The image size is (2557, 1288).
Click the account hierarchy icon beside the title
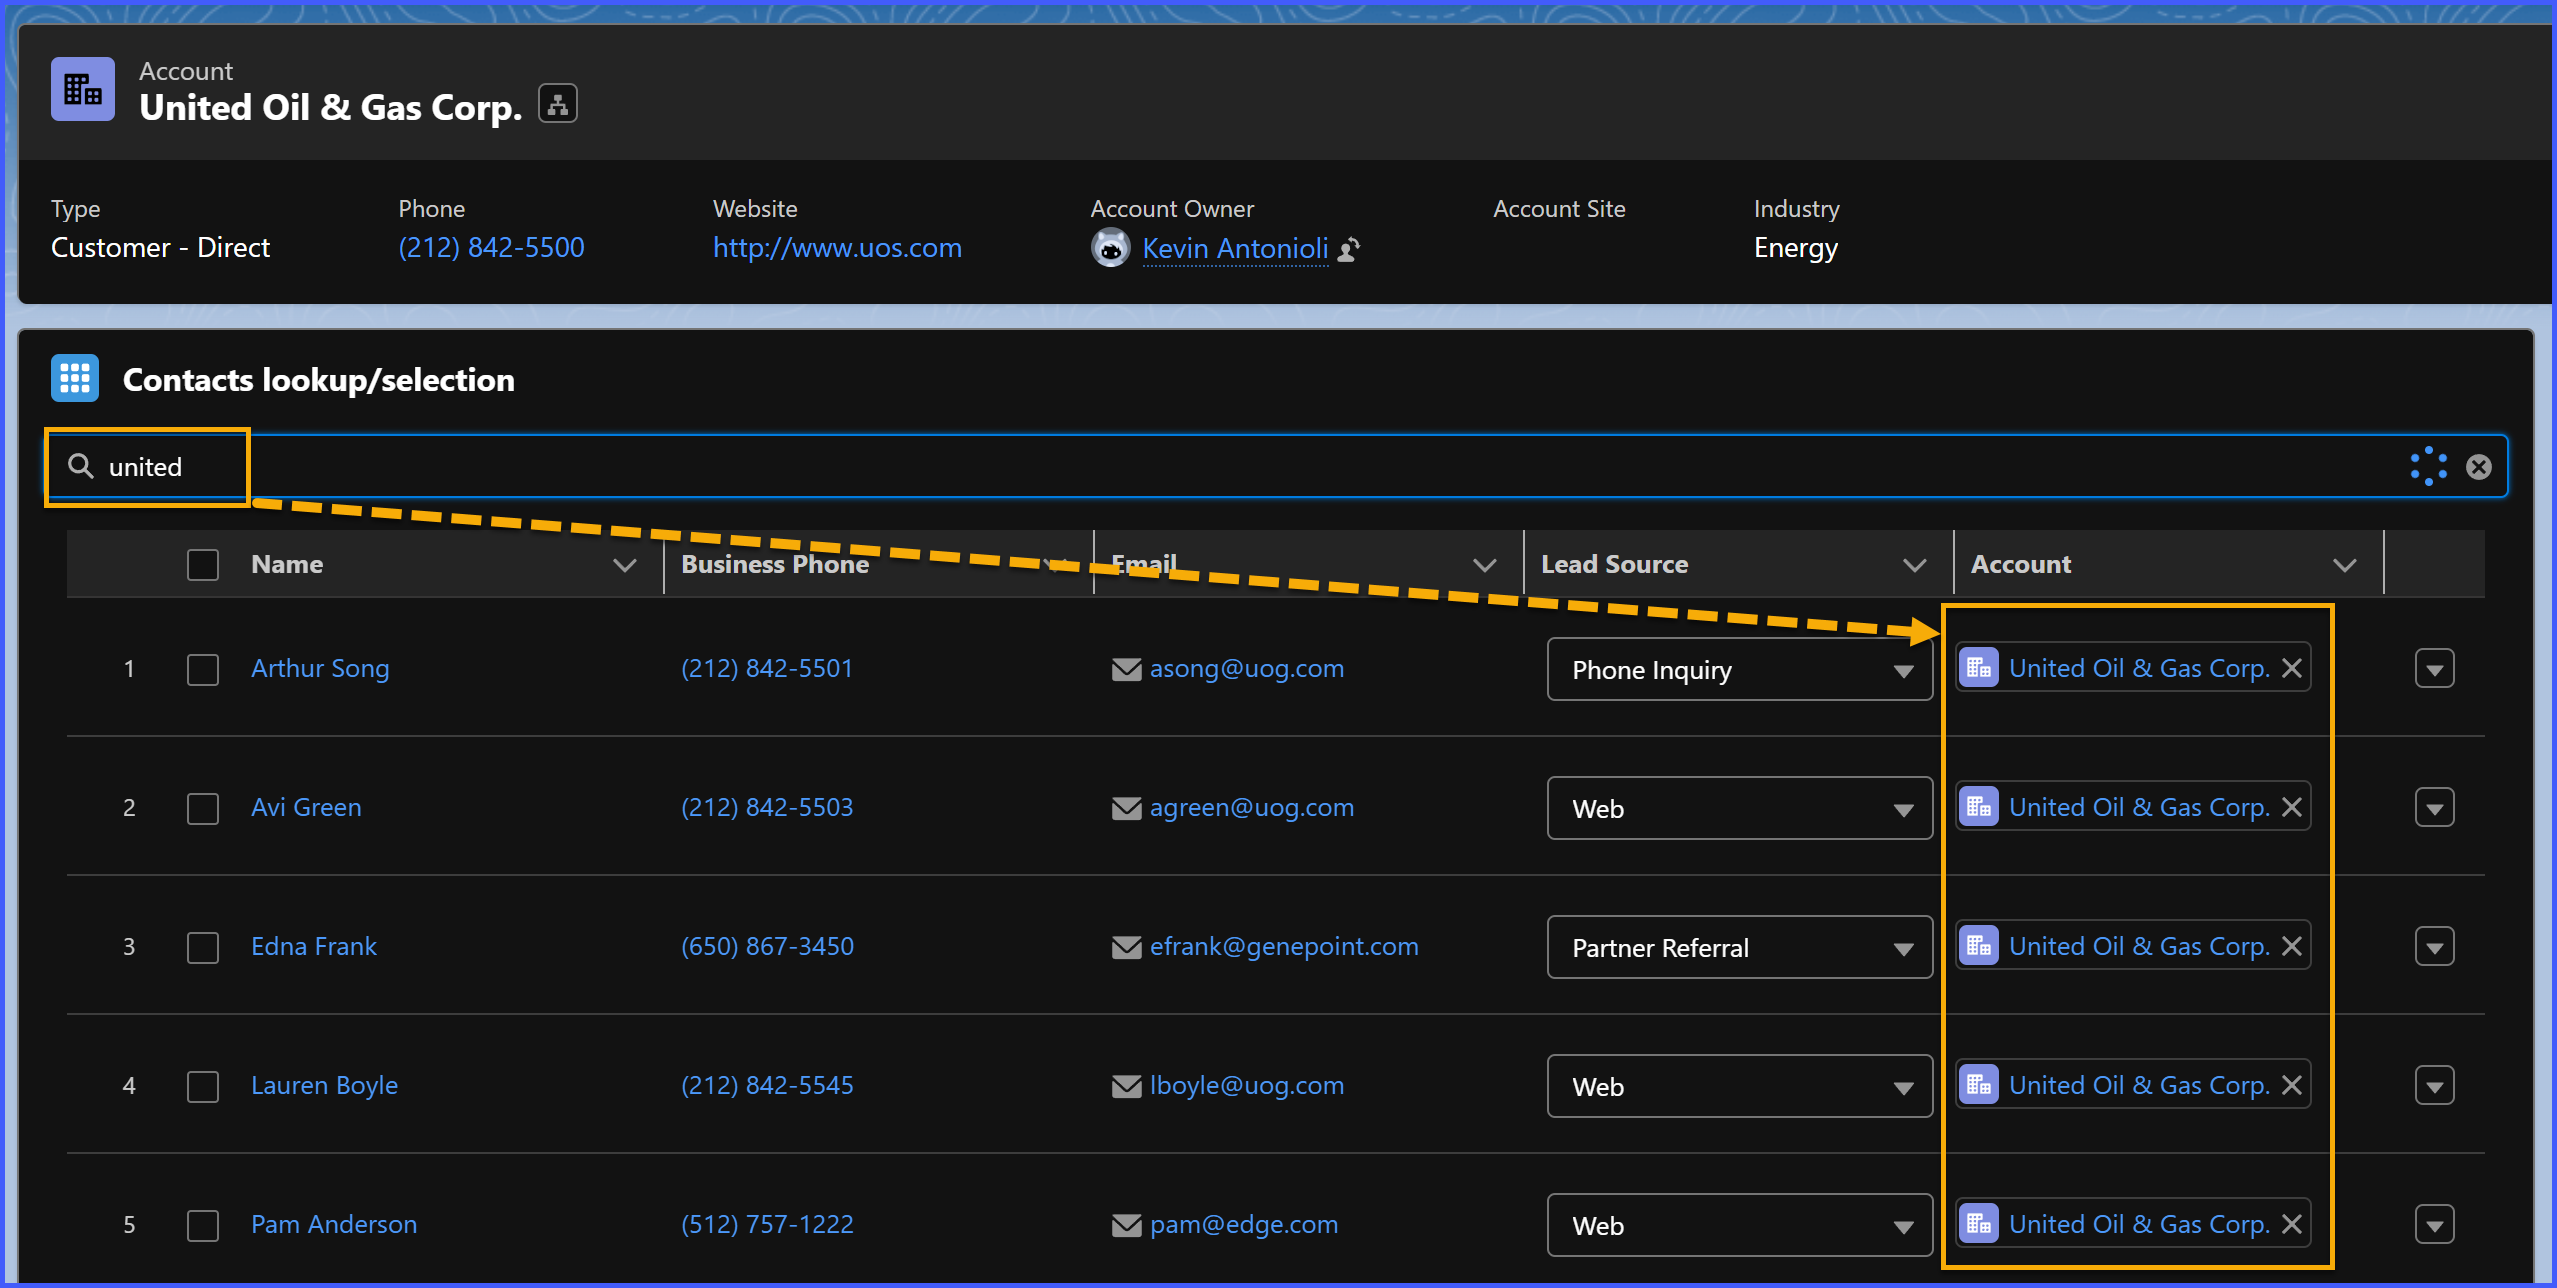click(557, 104)
